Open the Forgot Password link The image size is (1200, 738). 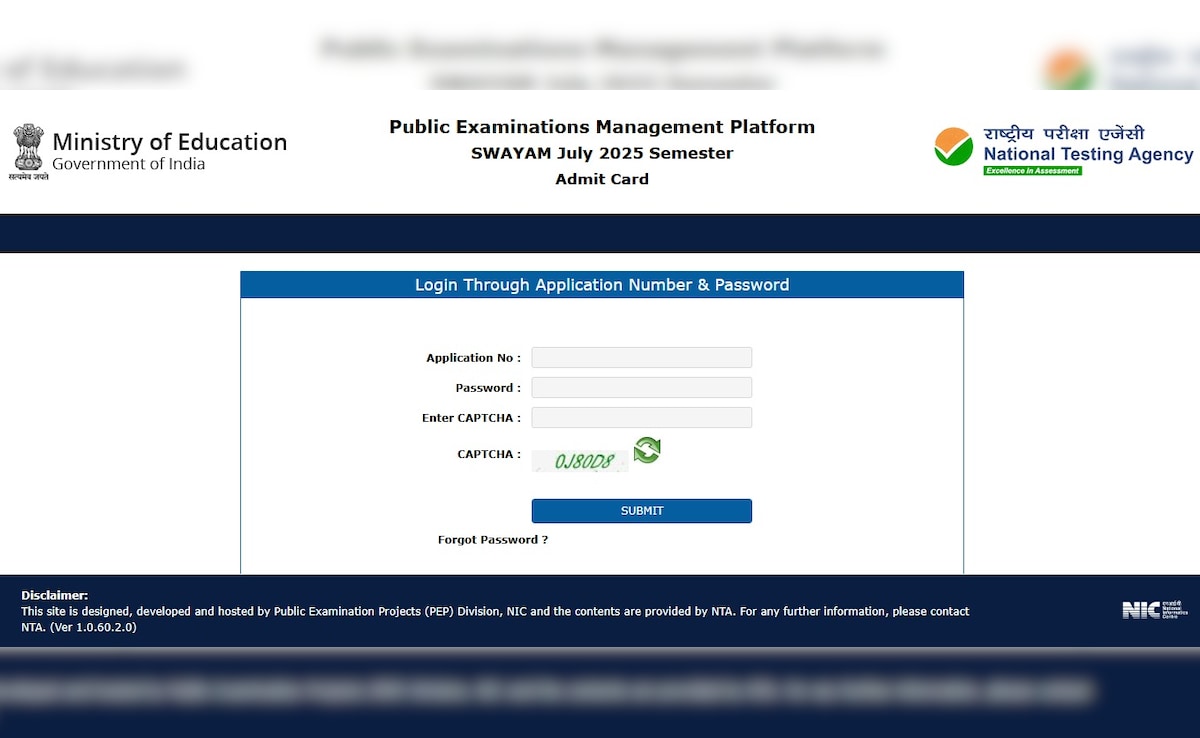tap(492, 540)
